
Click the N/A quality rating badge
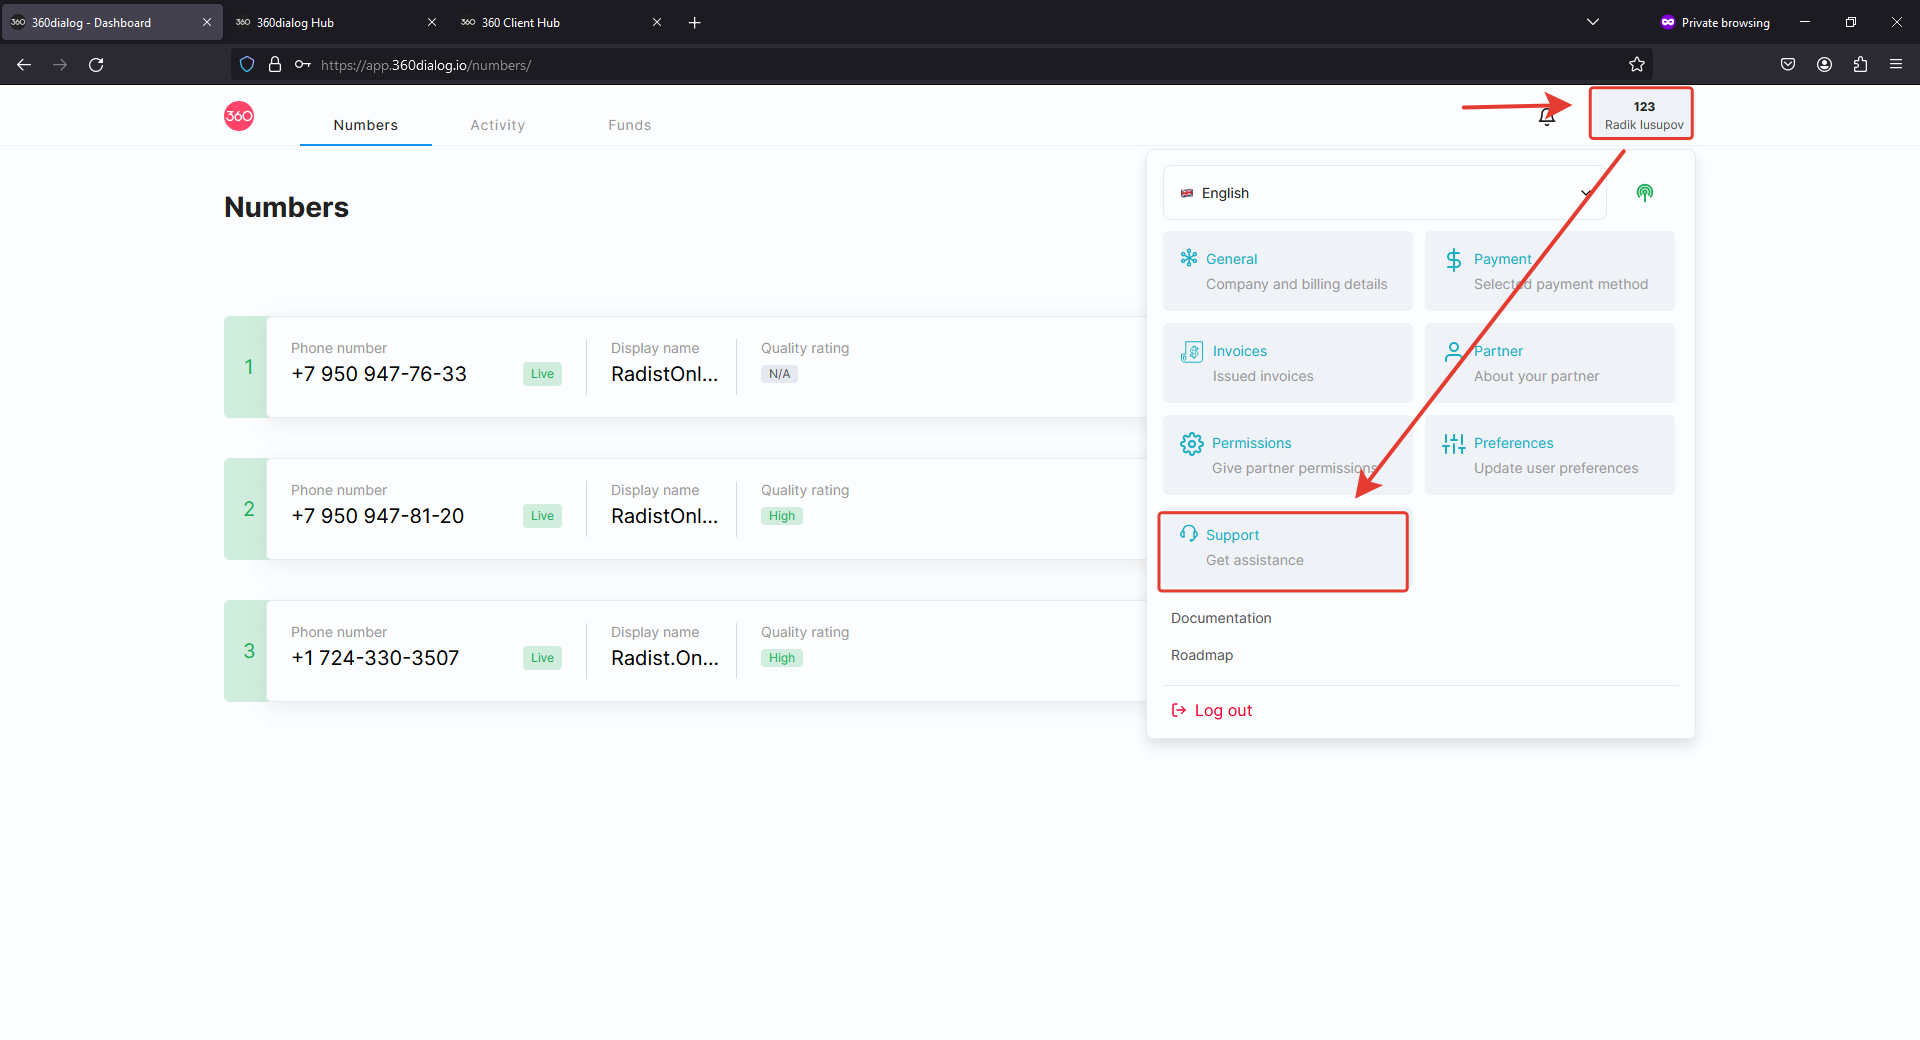pos(779,374)
